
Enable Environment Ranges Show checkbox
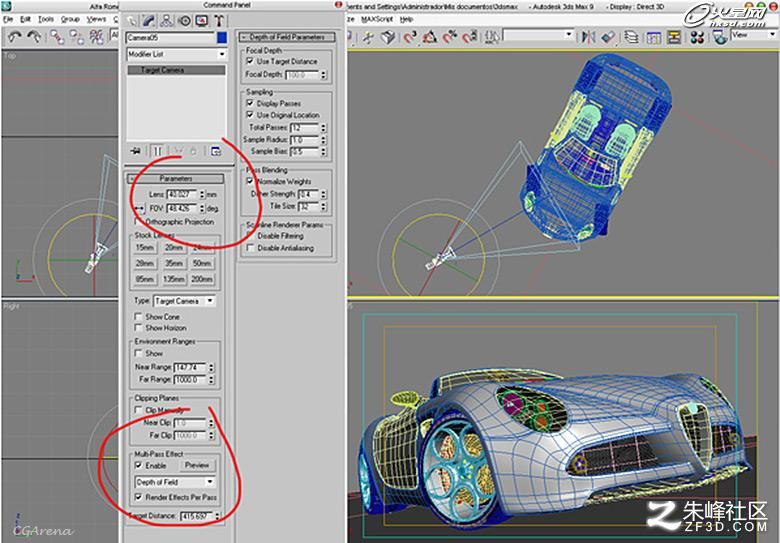click(x=138, y=353)
